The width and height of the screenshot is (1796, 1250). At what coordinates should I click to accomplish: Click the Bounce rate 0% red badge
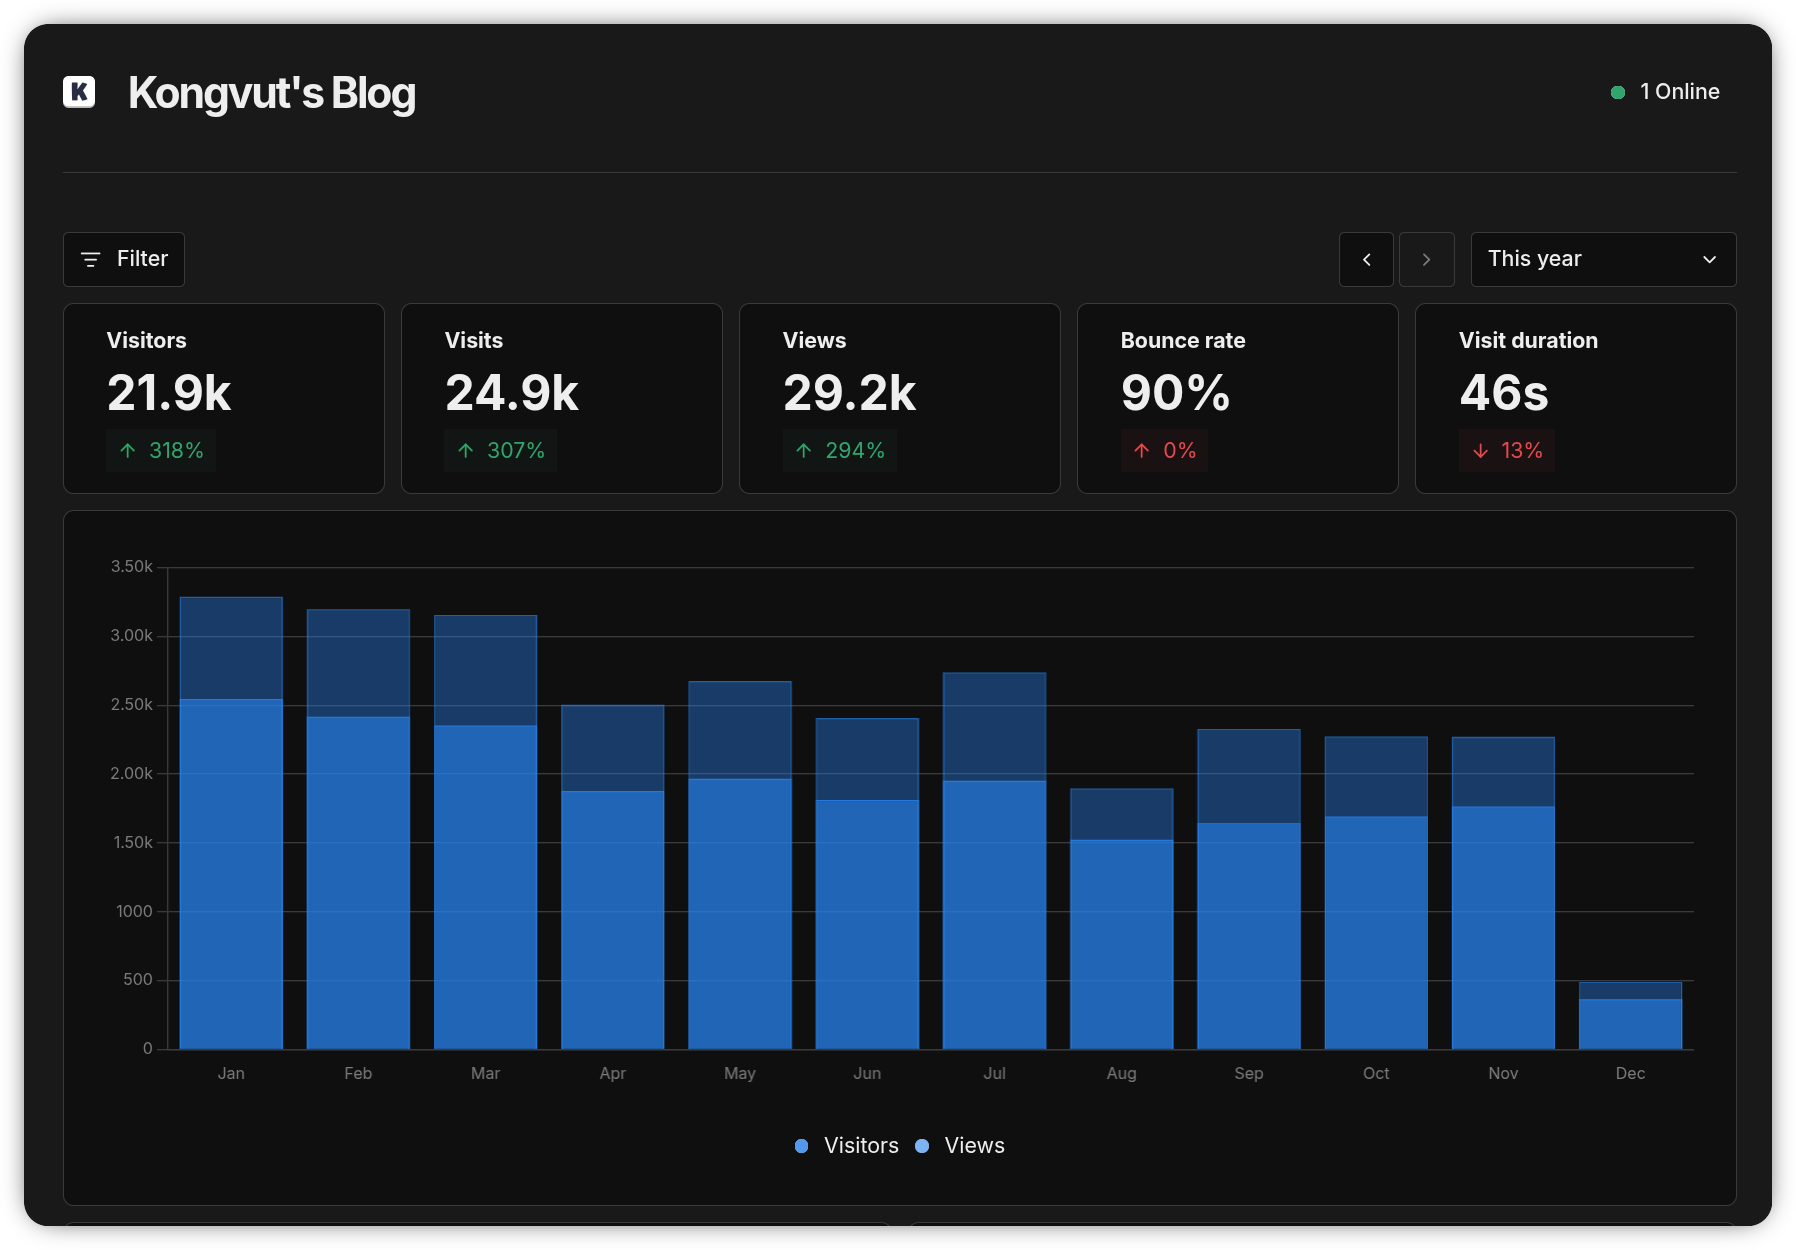pos(1164,451)
